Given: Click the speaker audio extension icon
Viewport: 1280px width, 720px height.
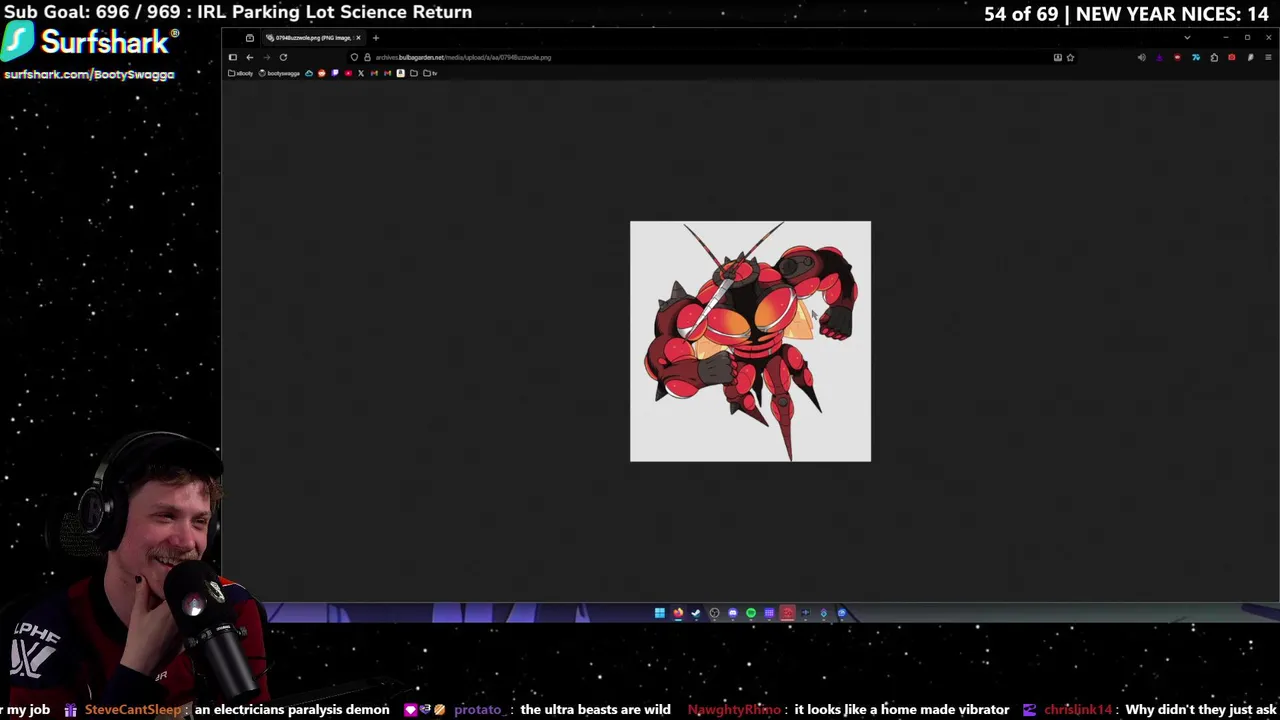Looking at the screenshot, I should coord(1142,58).
